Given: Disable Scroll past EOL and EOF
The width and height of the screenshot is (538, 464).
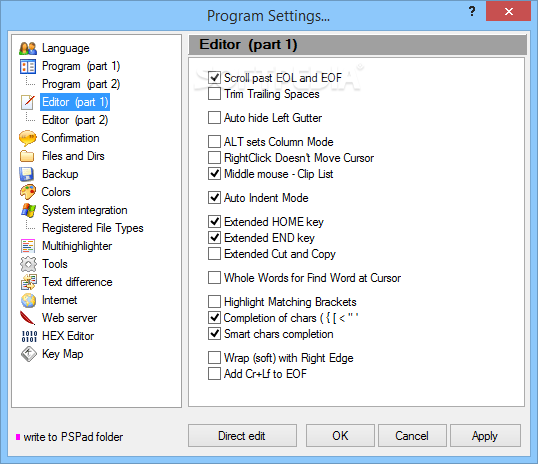Looking at the screenshot, I should [214, 78].
